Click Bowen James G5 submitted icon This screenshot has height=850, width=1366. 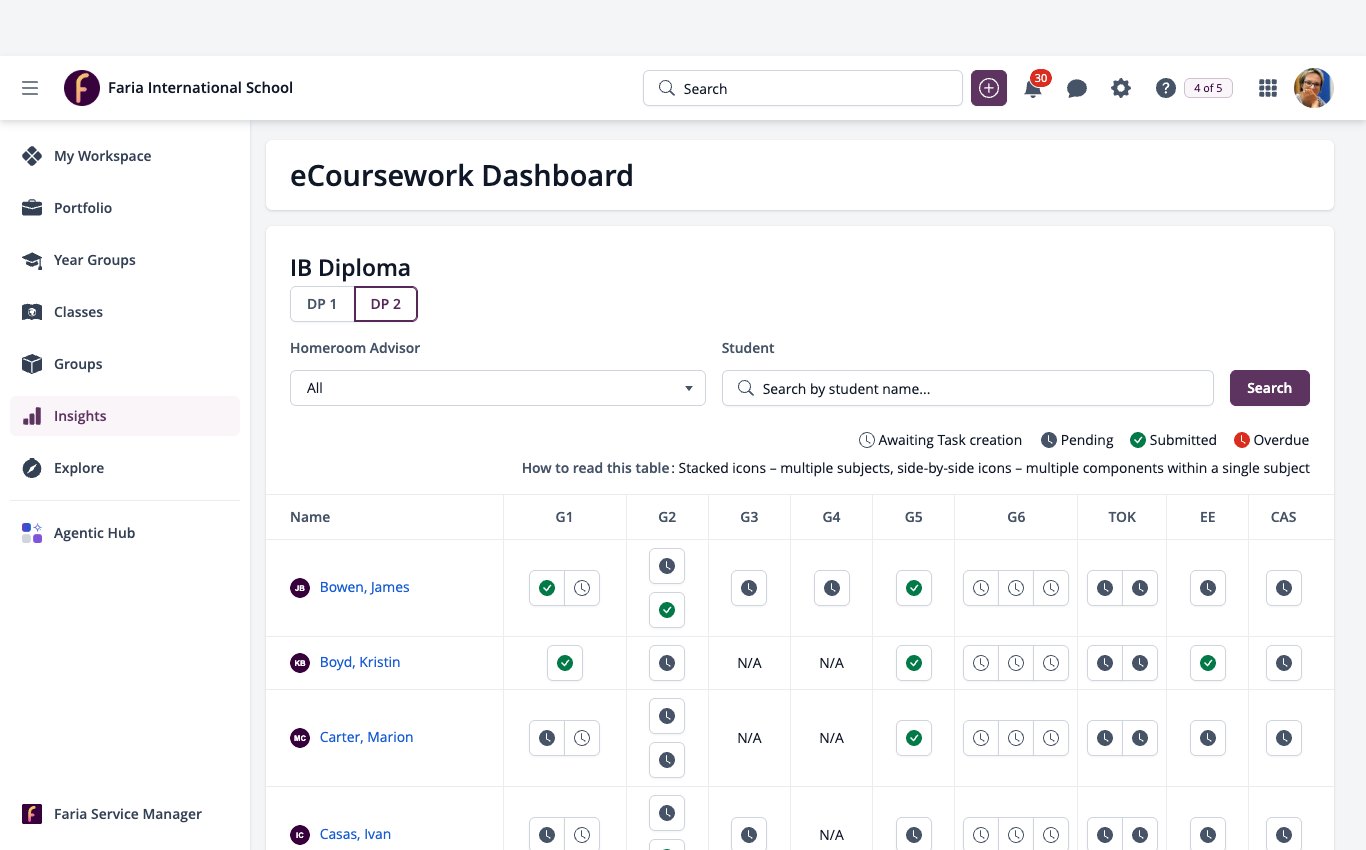point(914,588)
